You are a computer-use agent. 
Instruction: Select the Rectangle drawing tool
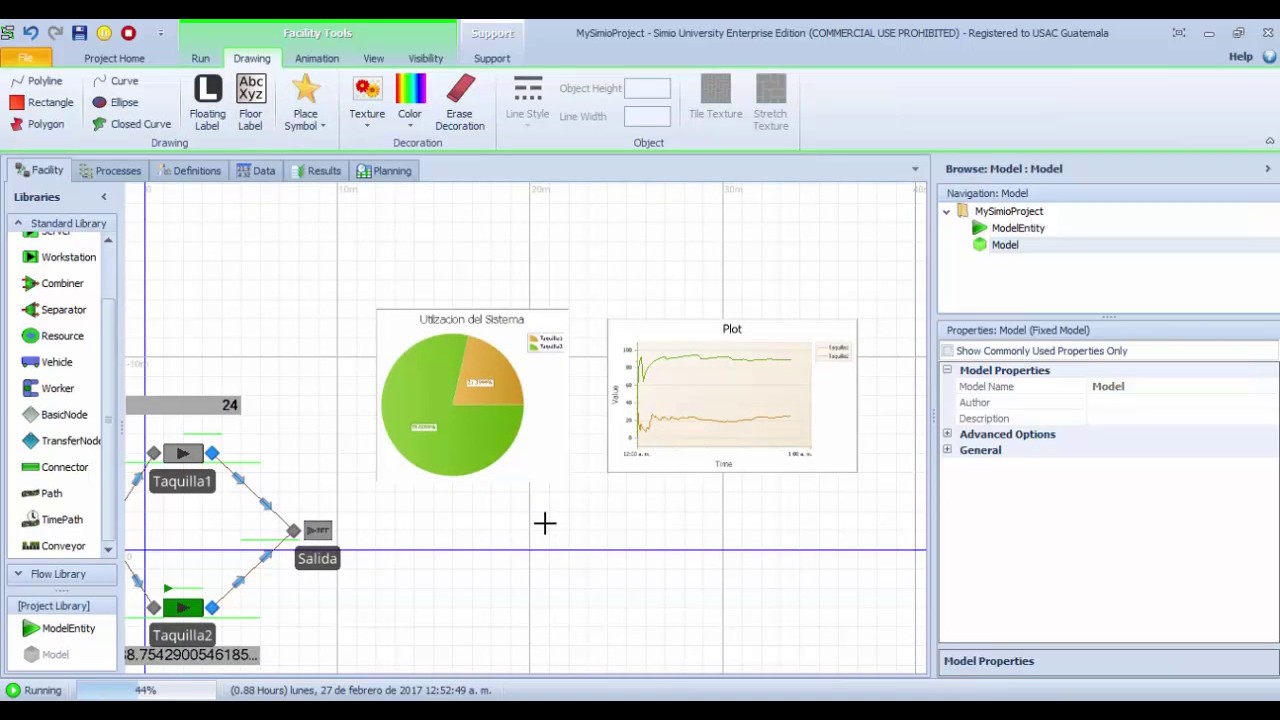[x=42, y=102]
